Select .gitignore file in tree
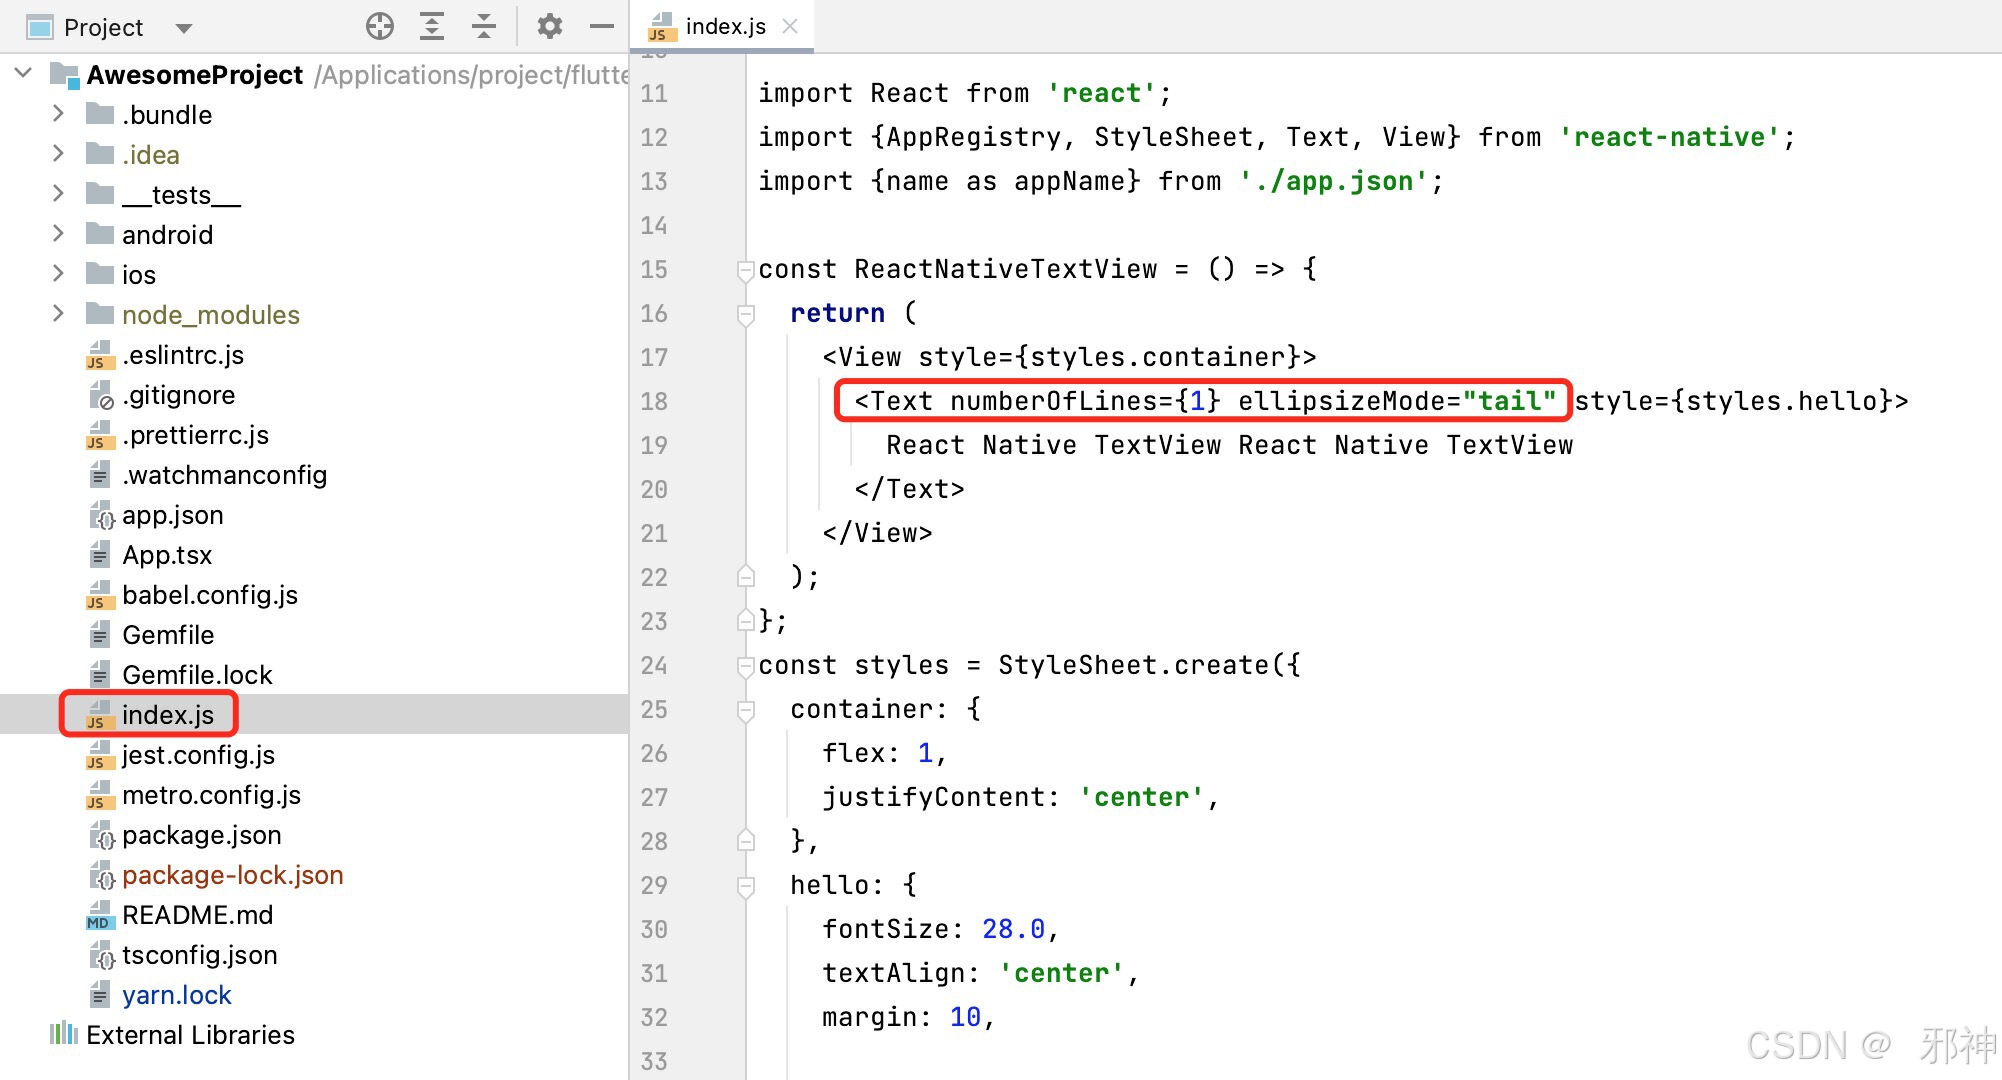Viewport: 2002px width, 1080px height. (x=179, y=395)
